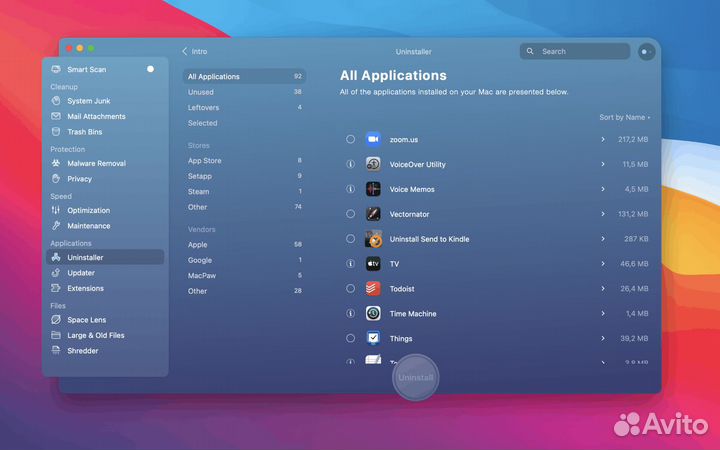Click the Uninstaller sidebar icon
This screenshot has height=450, width=720.
click(56, 257)
